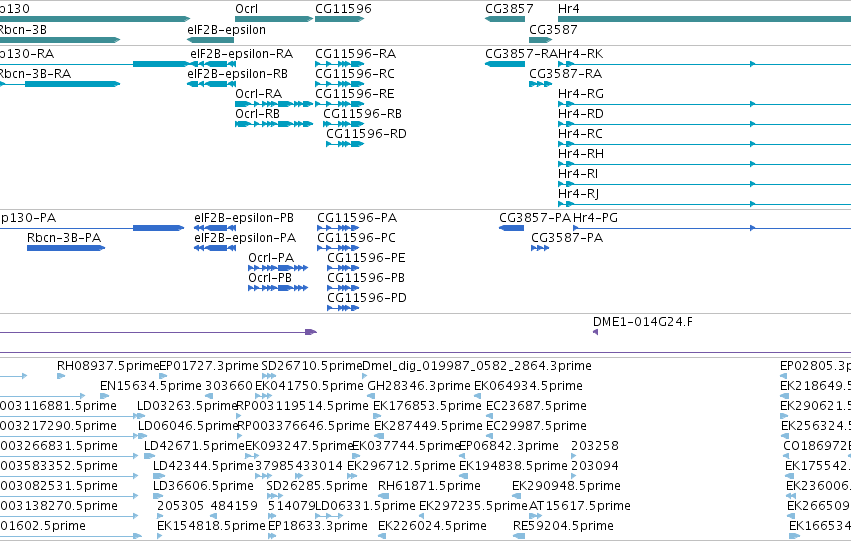Open the CG3587 gene feature
Viewport: 851px width, 541px height.
(x=541, y=40)
